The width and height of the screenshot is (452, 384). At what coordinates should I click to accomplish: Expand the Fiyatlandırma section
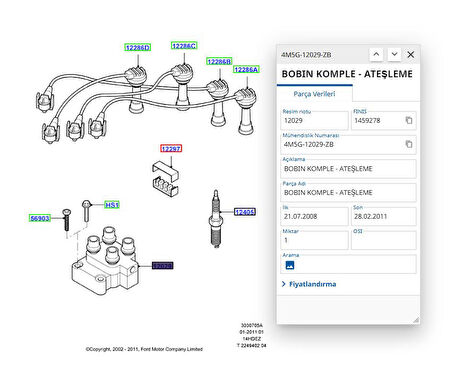point(309,284)
